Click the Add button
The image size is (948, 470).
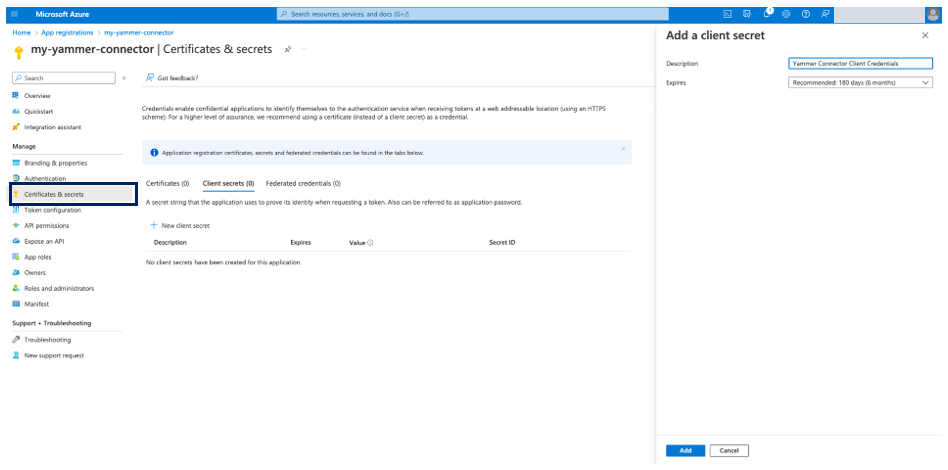pyautogui.click(x=686, y=451)
